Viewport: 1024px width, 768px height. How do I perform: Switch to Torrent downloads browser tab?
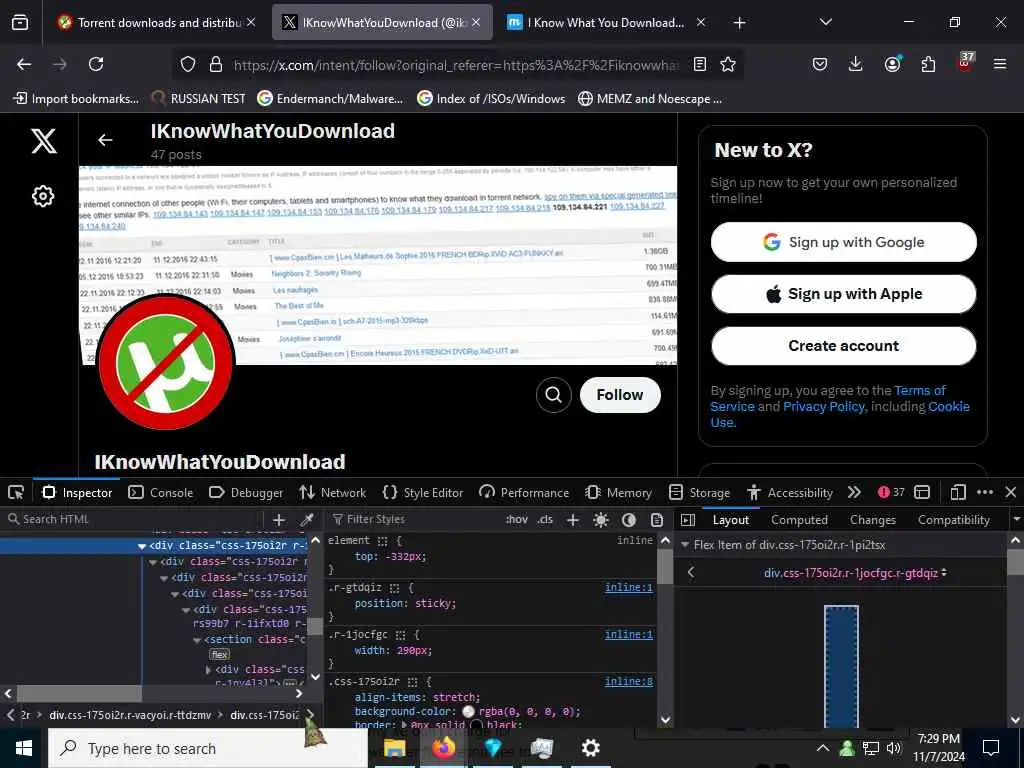pyautogui.click(x=157, y=23)
